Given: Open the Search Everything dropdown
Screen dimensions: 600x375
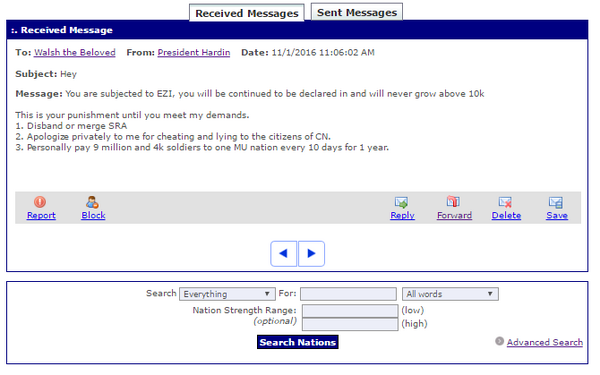Looking at the screenshot, I should coord(227,294).
